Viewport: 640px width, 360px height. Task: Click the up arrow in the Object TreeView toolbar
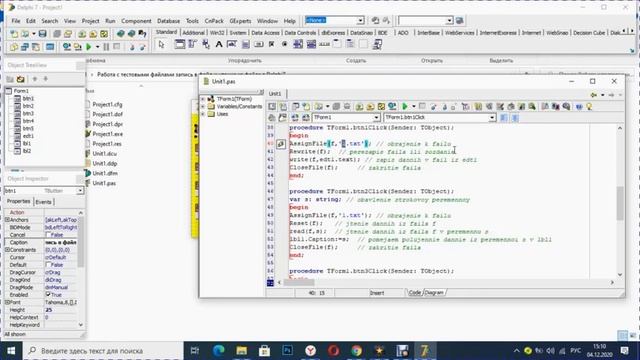[35, 79]
